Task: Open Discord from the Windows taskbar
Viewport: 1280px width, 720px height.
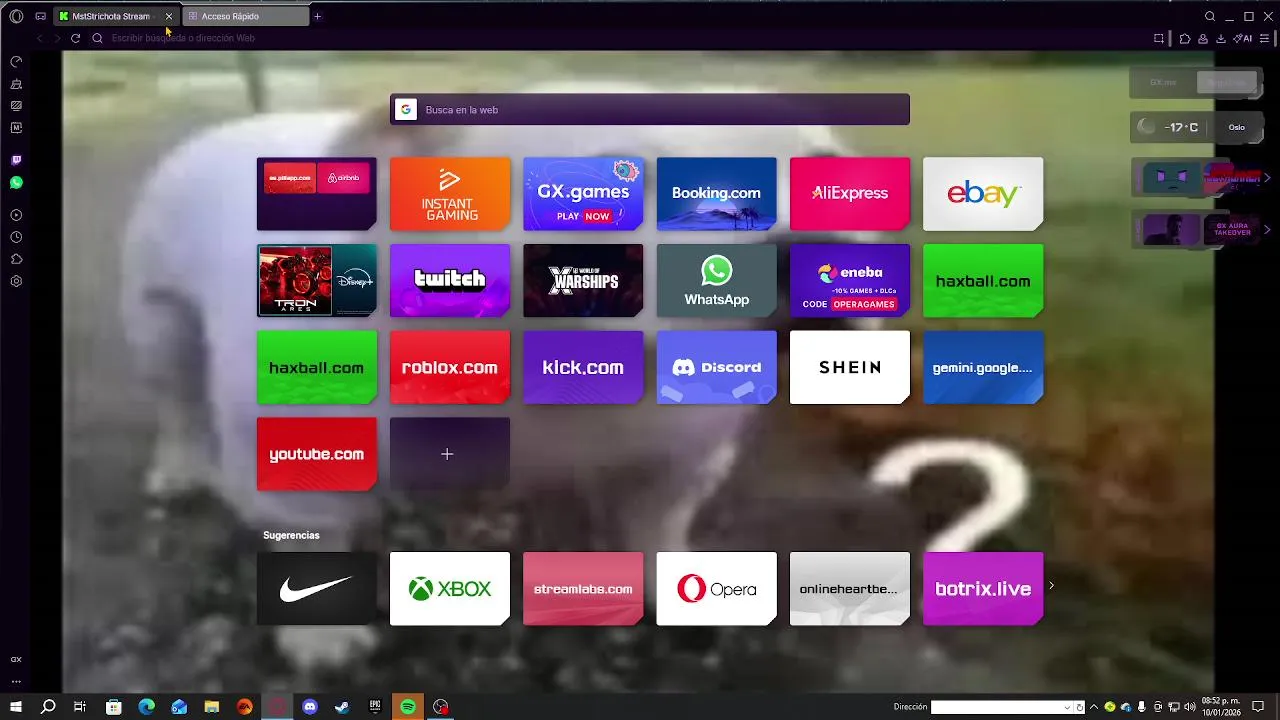Action: point(310,706)
